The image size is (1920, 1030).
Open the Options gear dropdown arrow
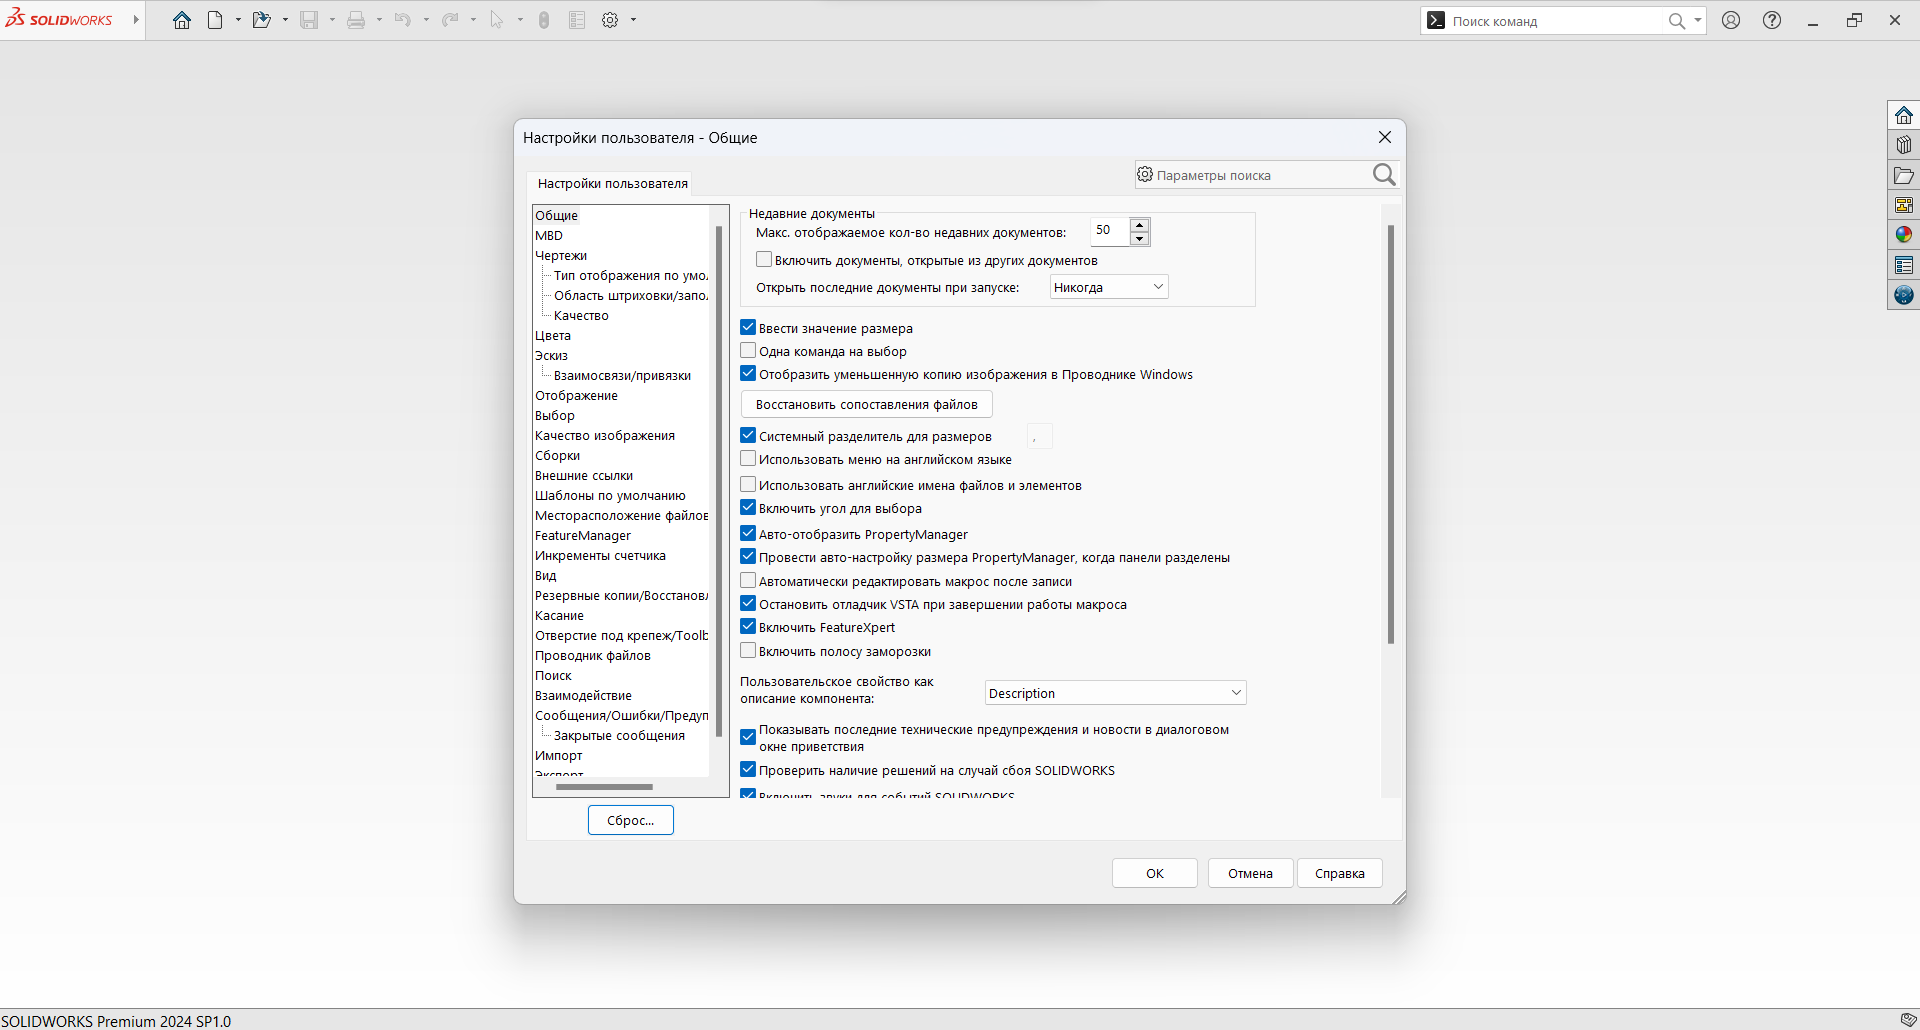633,20
